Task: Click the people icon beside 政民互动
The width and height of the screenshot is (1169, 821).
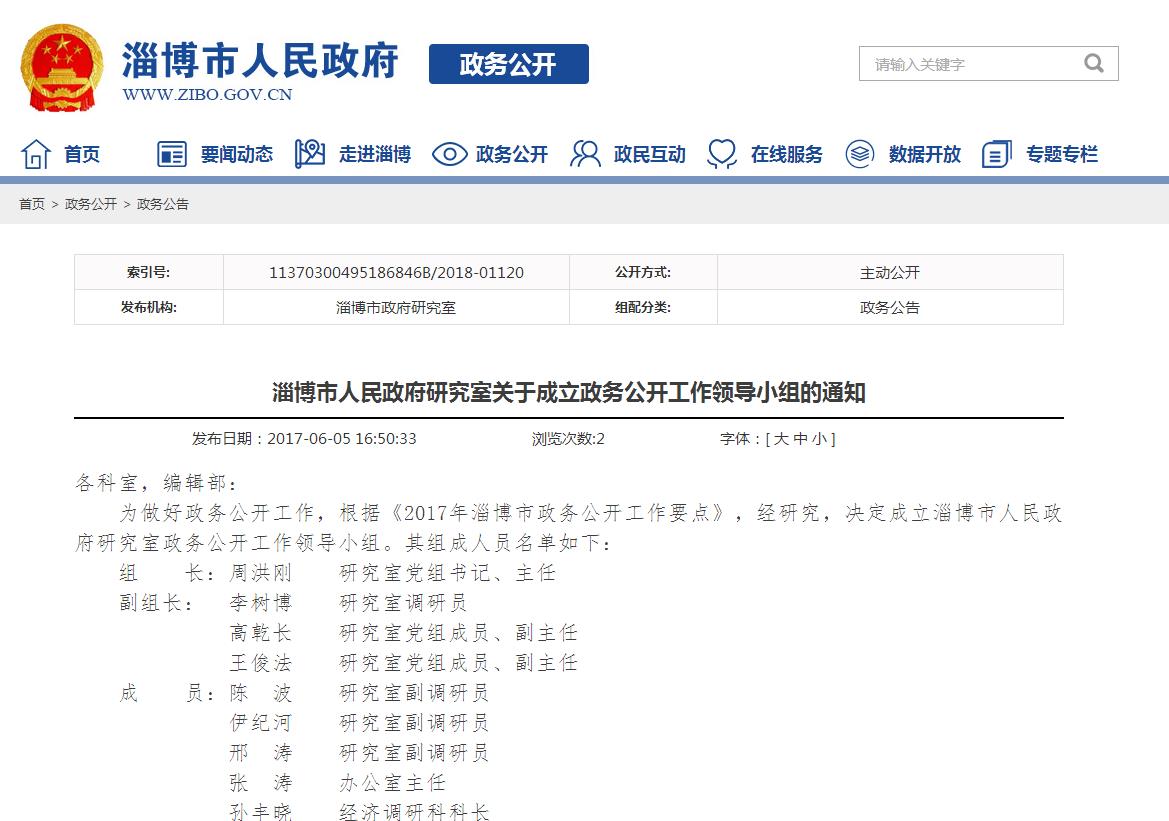Action: 585,154
